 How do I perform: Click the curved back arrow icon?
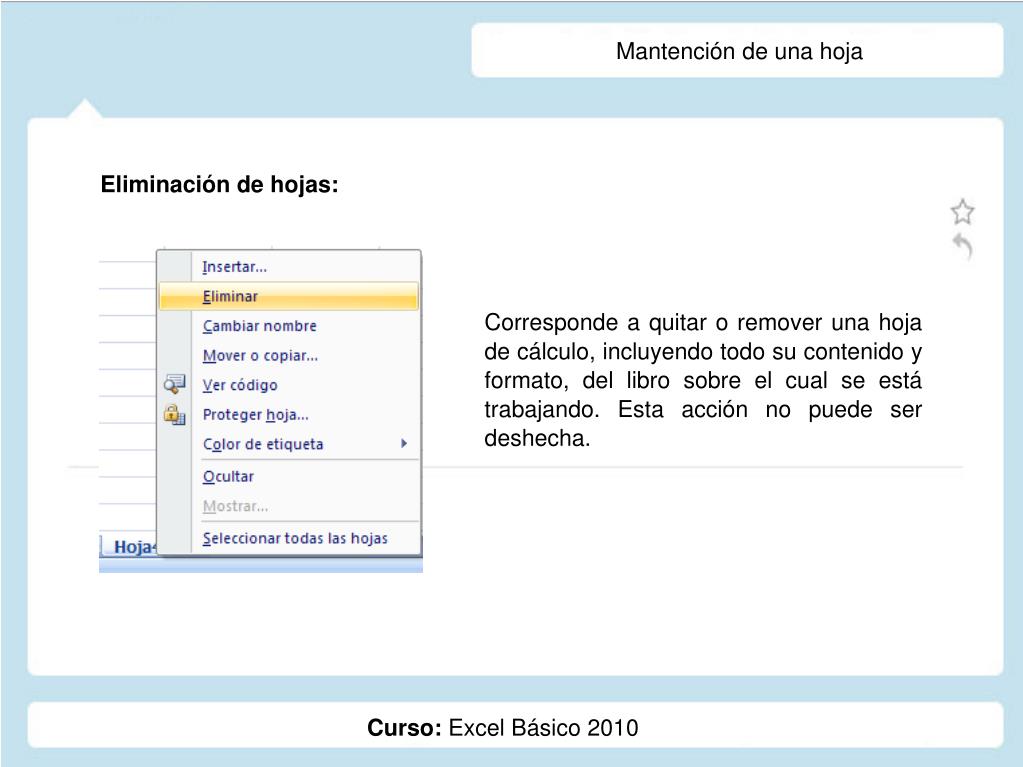click(962, 247)
